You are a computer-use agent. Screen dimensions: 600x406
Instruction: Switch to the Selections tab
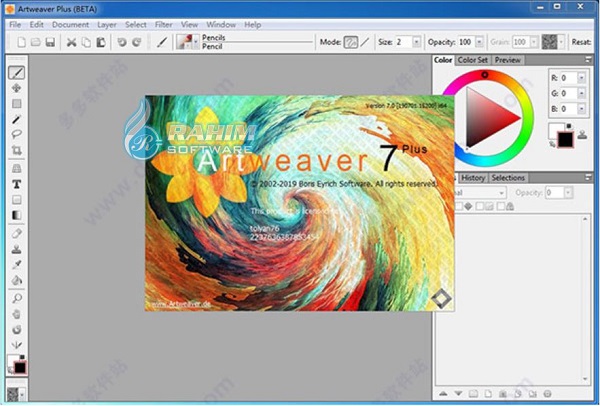508,178
